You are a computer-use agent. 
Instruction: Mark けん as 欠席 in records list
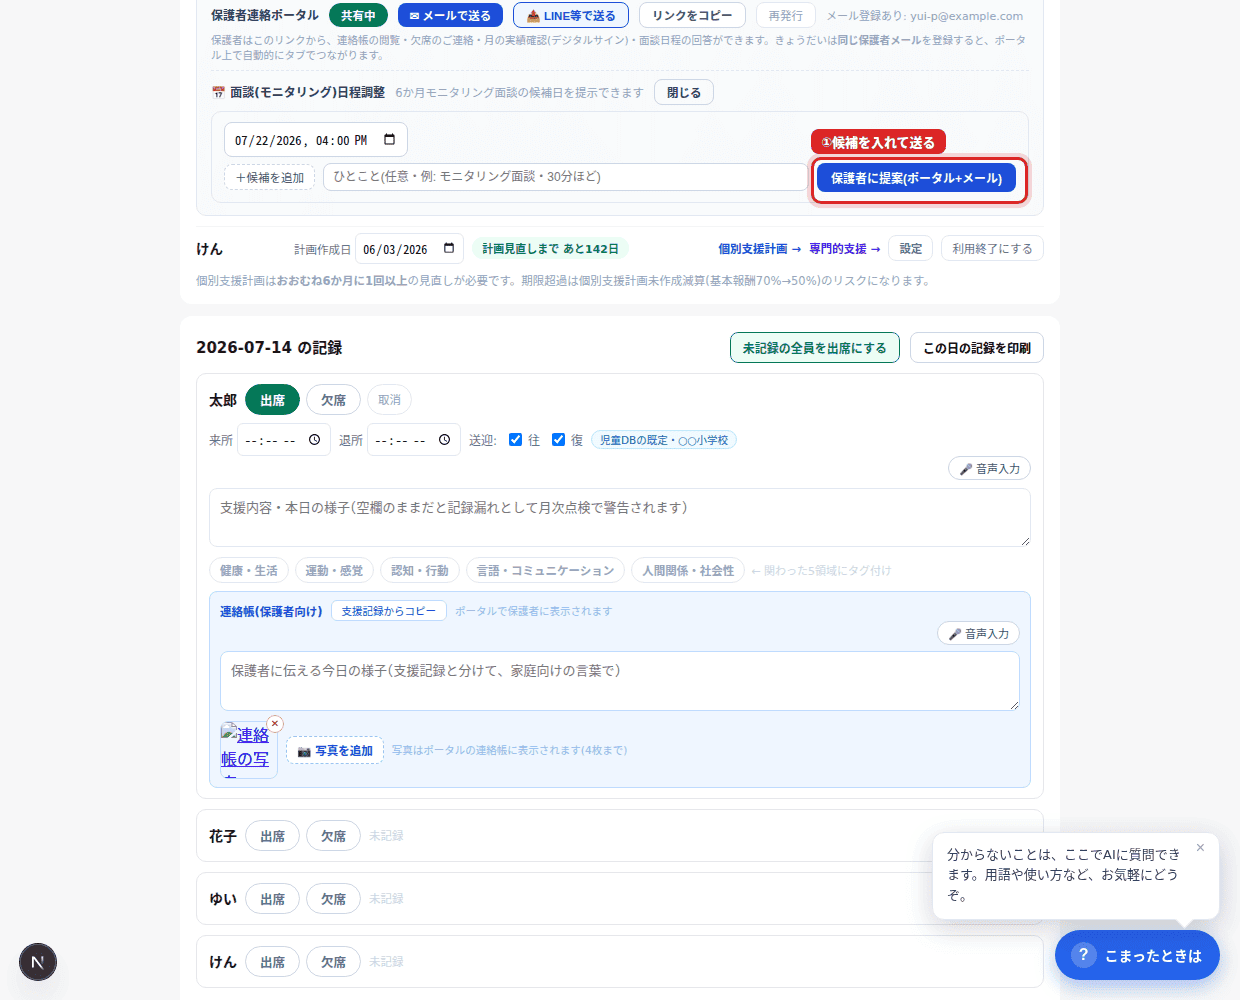pos(333,962)
